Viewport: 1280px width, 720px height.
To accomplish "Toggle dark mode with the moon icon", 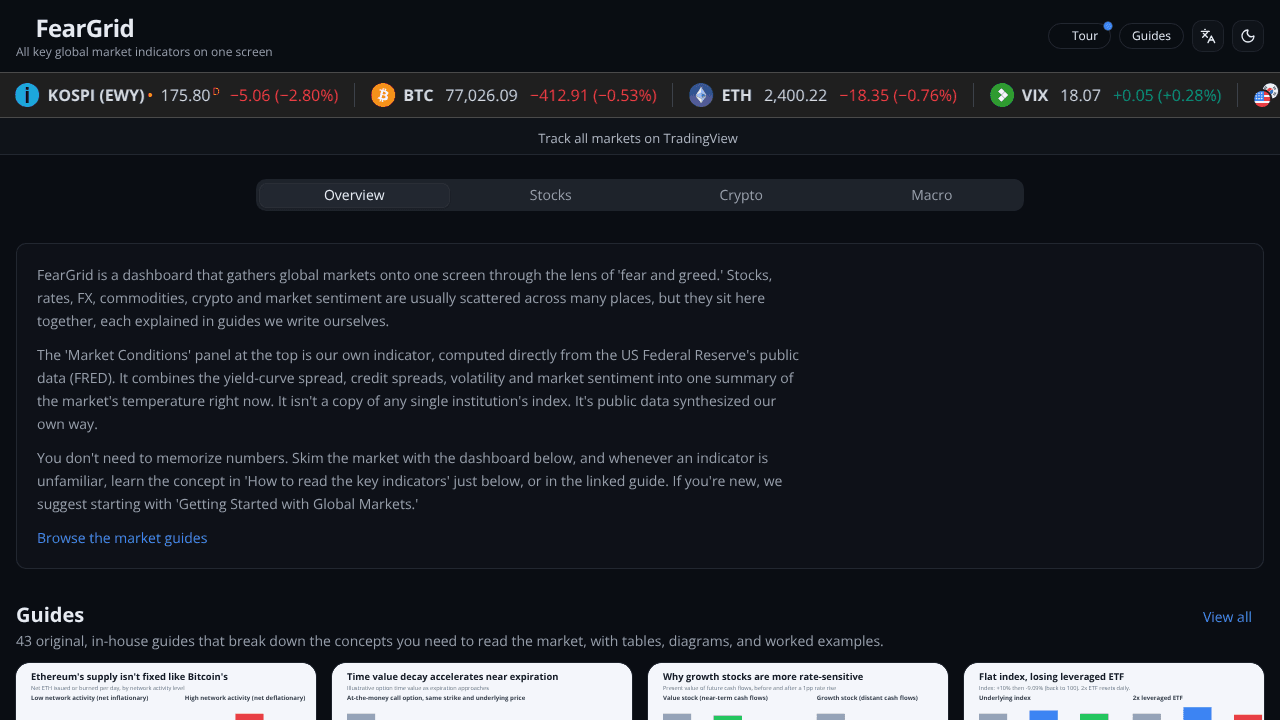I will tap(1248, 36).
